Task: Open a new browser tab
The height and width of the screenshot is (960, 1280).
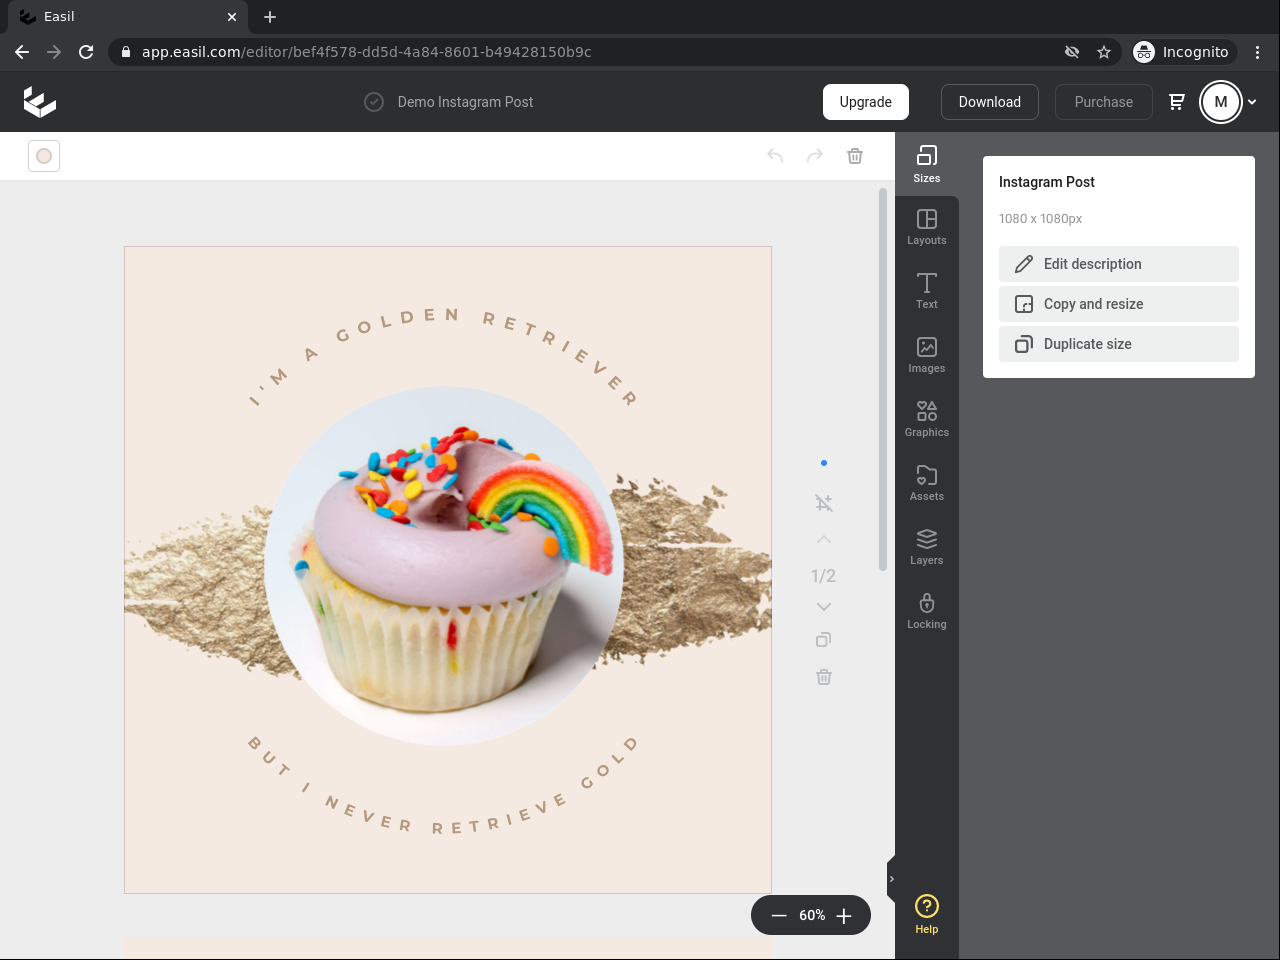Action: point(270,17)
